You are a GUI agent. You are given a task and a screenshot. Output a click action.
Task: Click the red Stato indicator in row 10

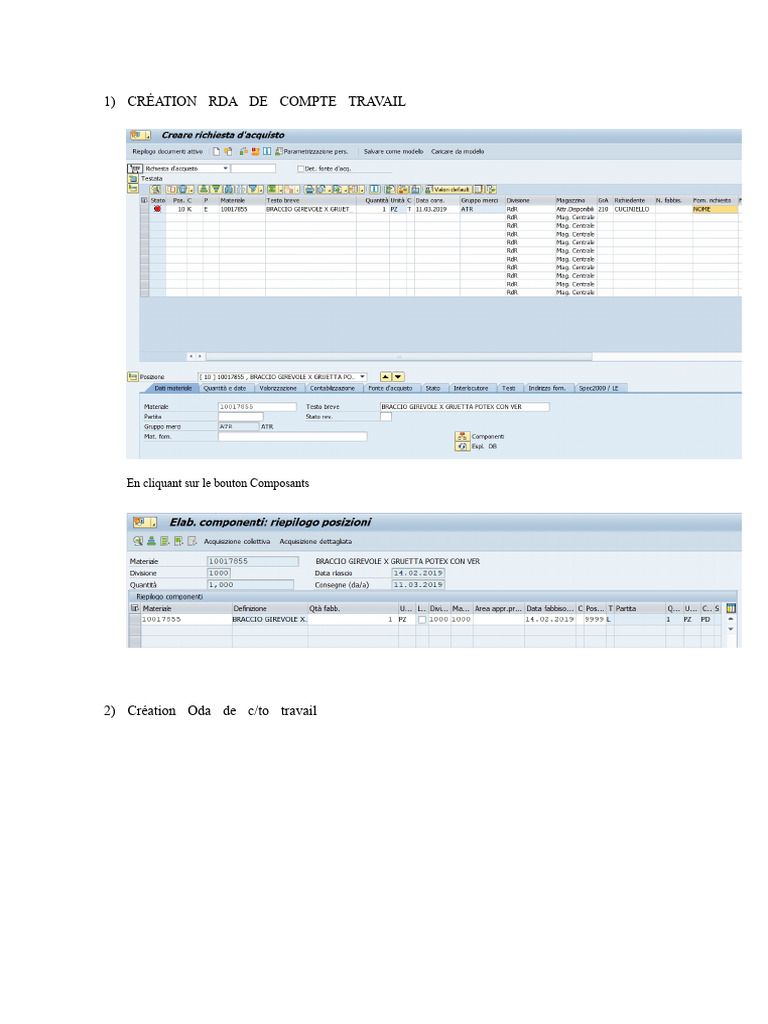tap(157, 209)
